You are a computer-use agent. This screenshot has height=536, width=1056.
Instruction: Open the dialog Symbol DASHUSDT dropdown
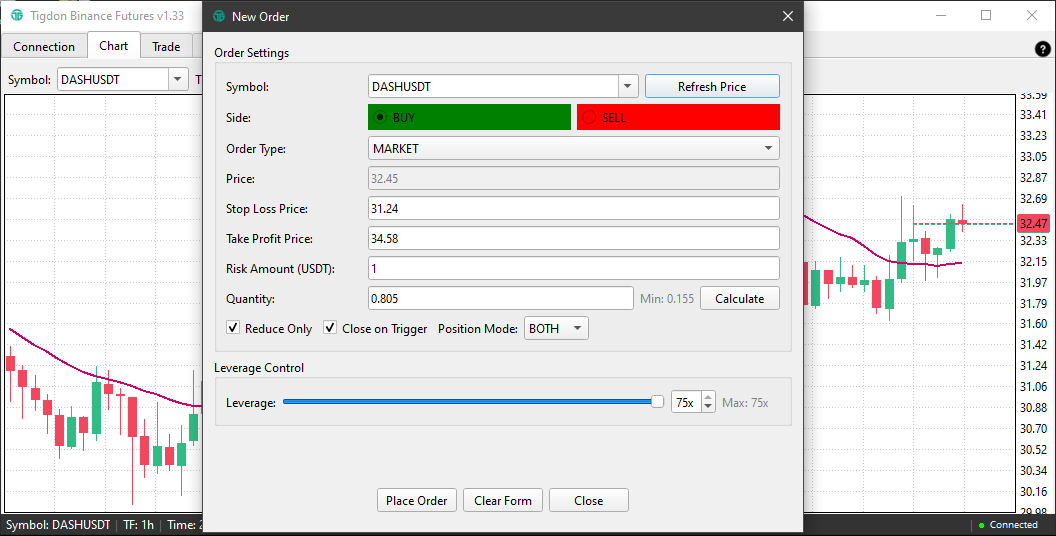pyautogui.click(x=628, y=87)
